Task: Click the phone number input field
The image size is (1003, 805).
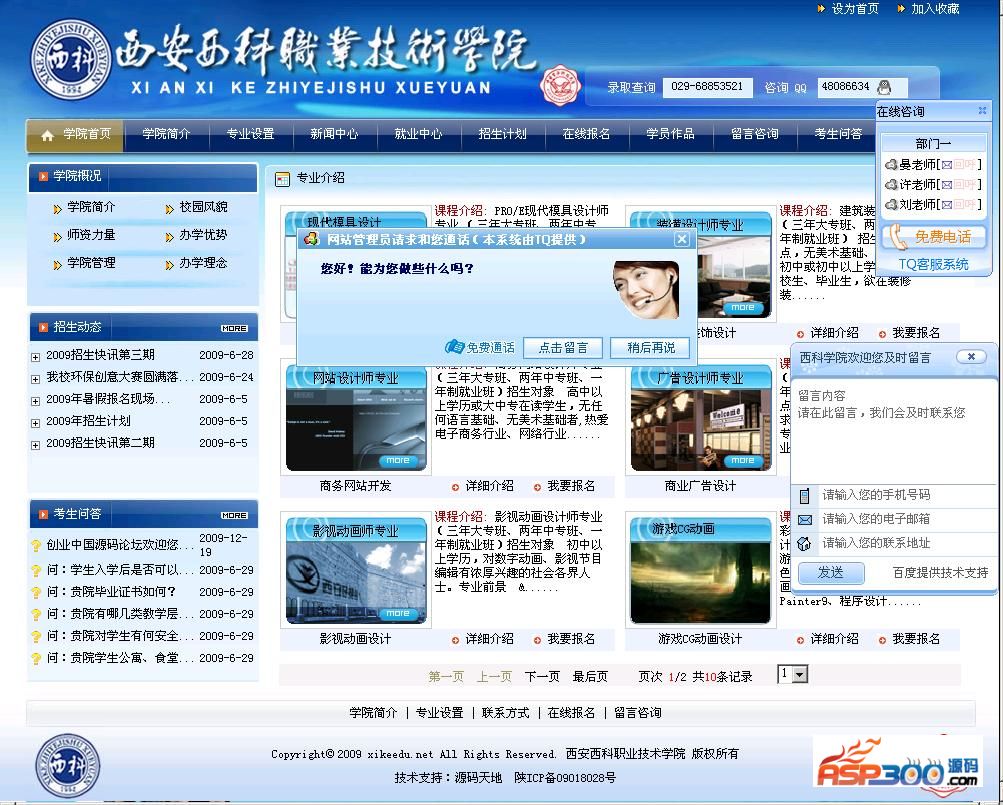Action: click(x=906, y=495)
